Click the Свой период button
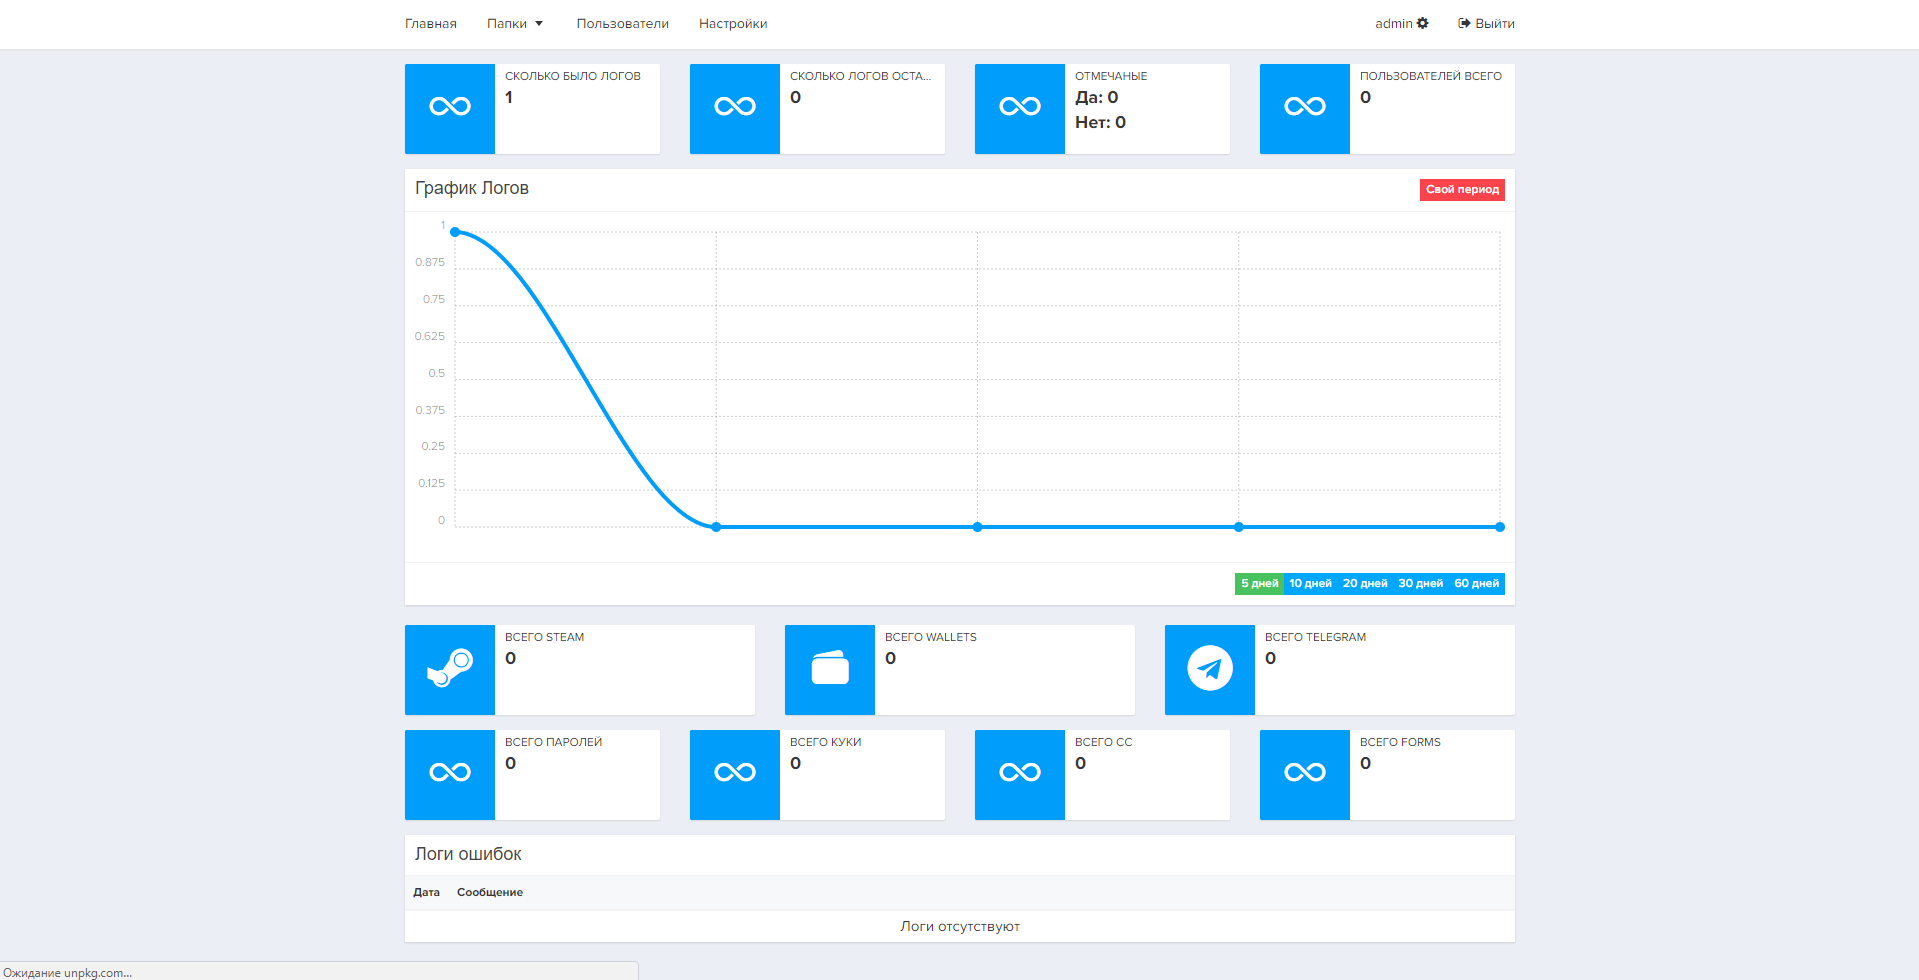 click(1462, 190)
